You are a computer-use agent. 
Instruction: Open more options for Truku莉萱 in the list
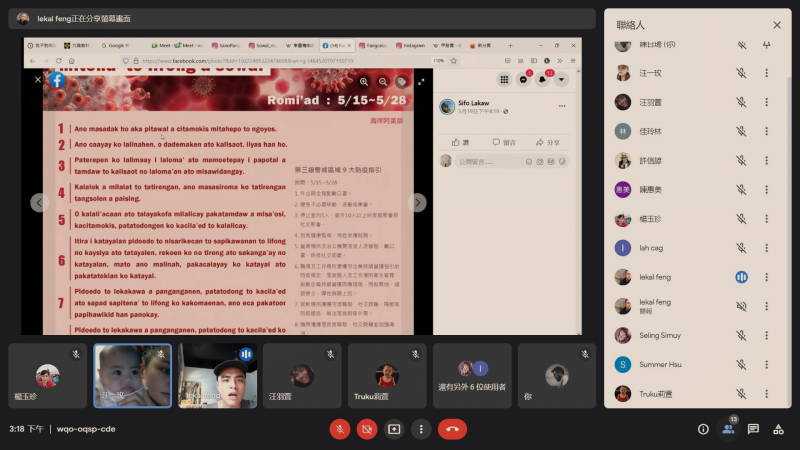pyautogui.click(x=766, y=393)
